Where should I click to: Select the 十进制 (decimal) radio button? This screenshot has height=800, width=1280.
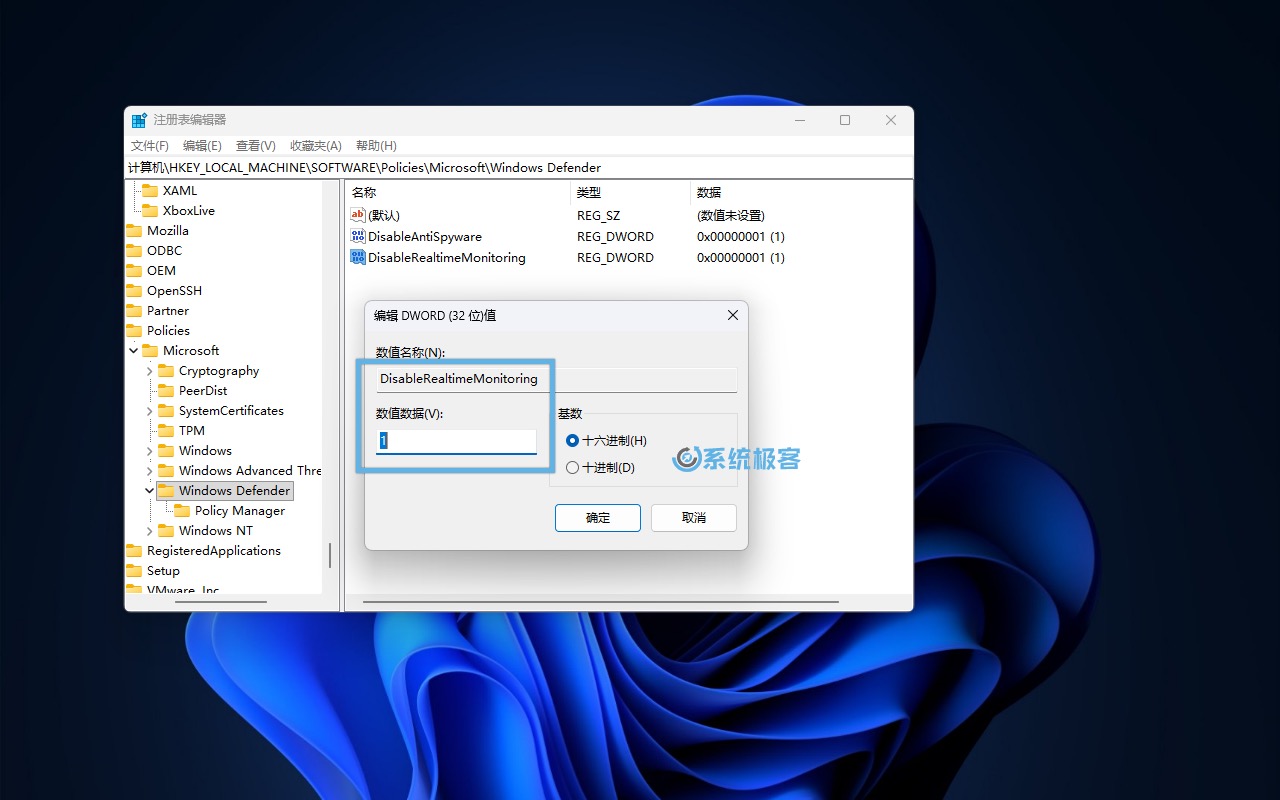point(573,467)
